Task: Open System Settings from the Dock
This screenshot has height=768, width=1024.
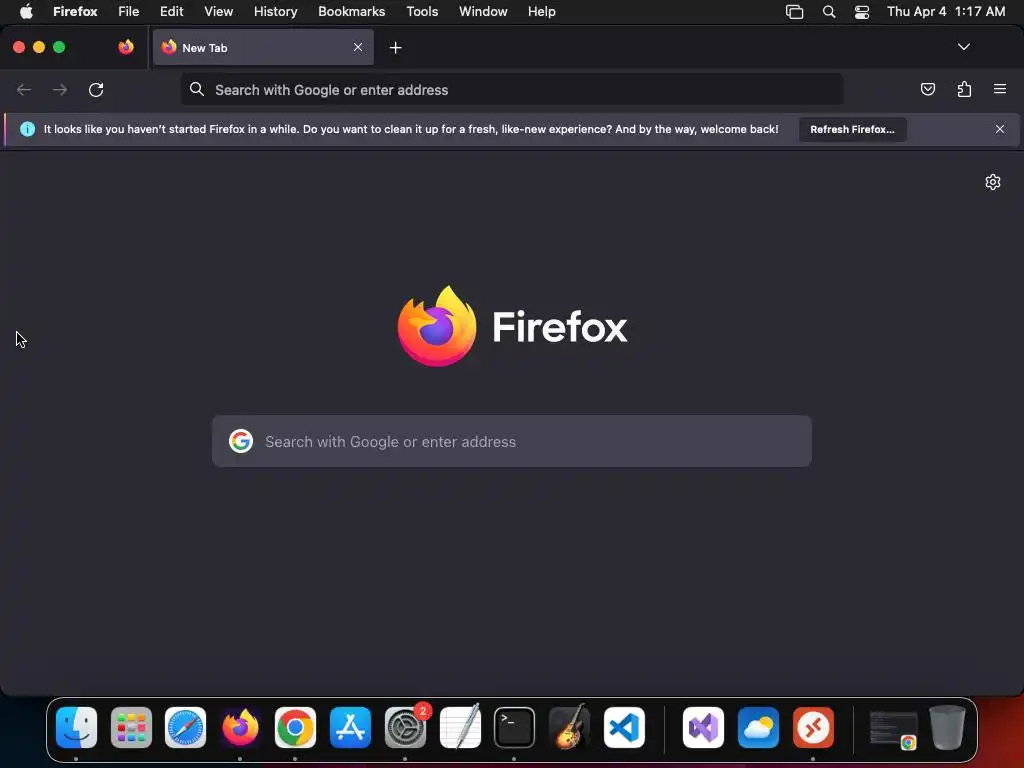Action: coord(405,727)
